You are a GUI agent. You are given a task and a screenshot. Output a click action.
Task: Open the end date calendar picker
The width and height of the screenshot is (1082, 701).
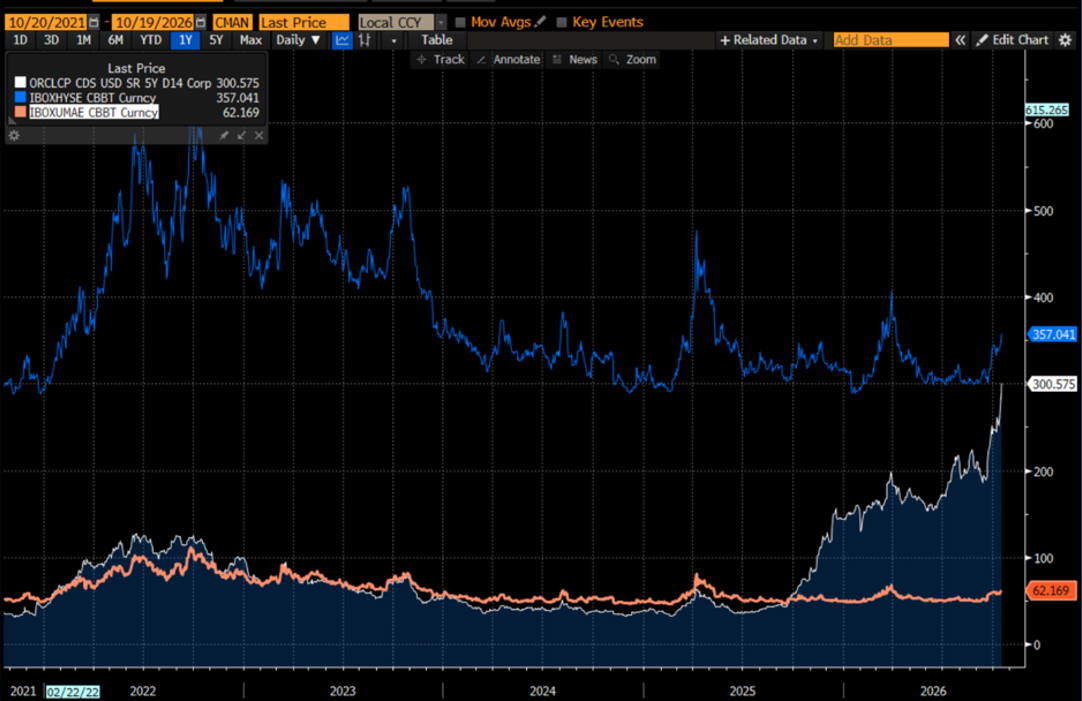click(200, 22)
